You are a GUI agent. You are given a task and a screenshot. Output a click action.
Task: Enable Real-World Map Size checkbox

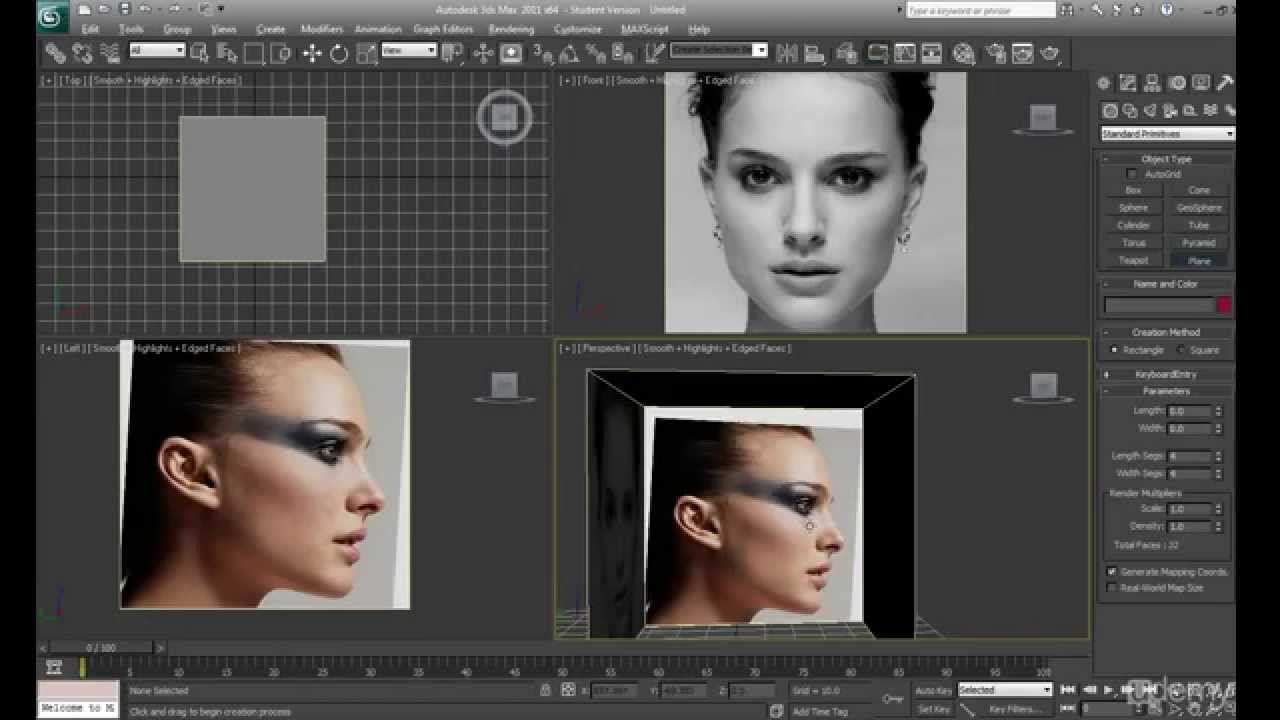point(1111,588)
